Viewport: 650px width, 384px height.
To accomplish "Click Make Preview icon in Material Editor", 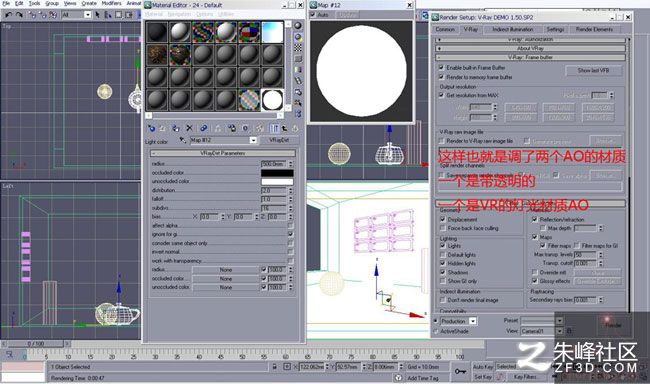I will coord(298,80).
